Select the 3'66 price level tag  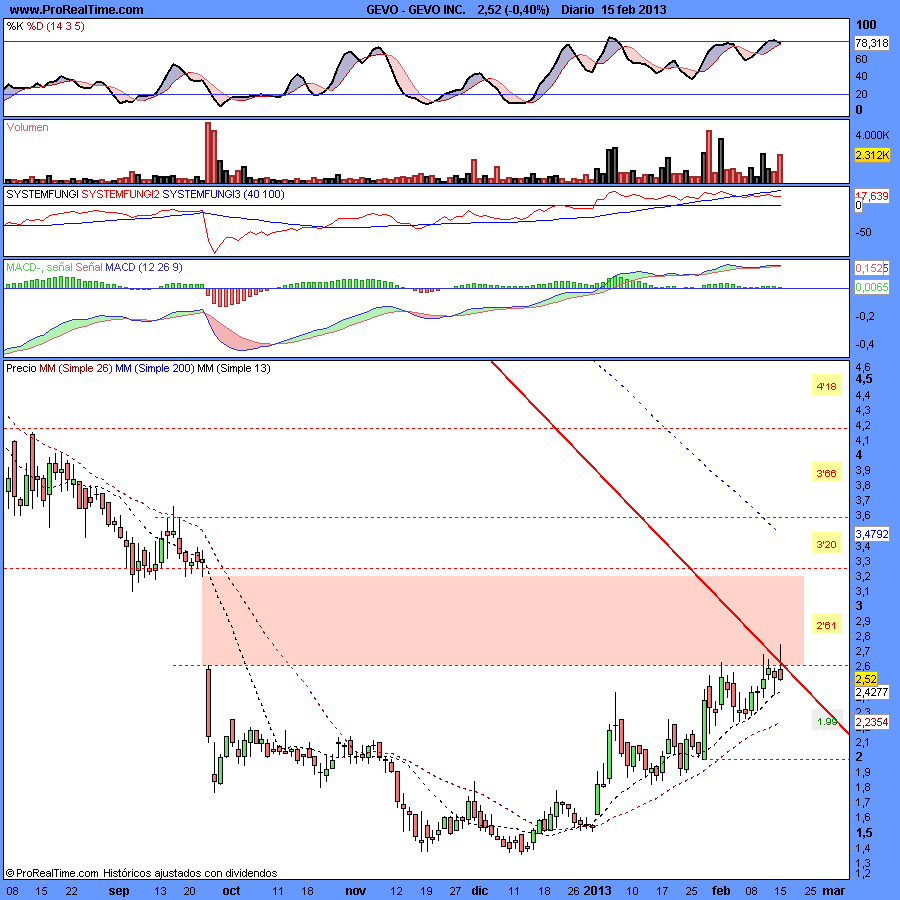point(827,474)
